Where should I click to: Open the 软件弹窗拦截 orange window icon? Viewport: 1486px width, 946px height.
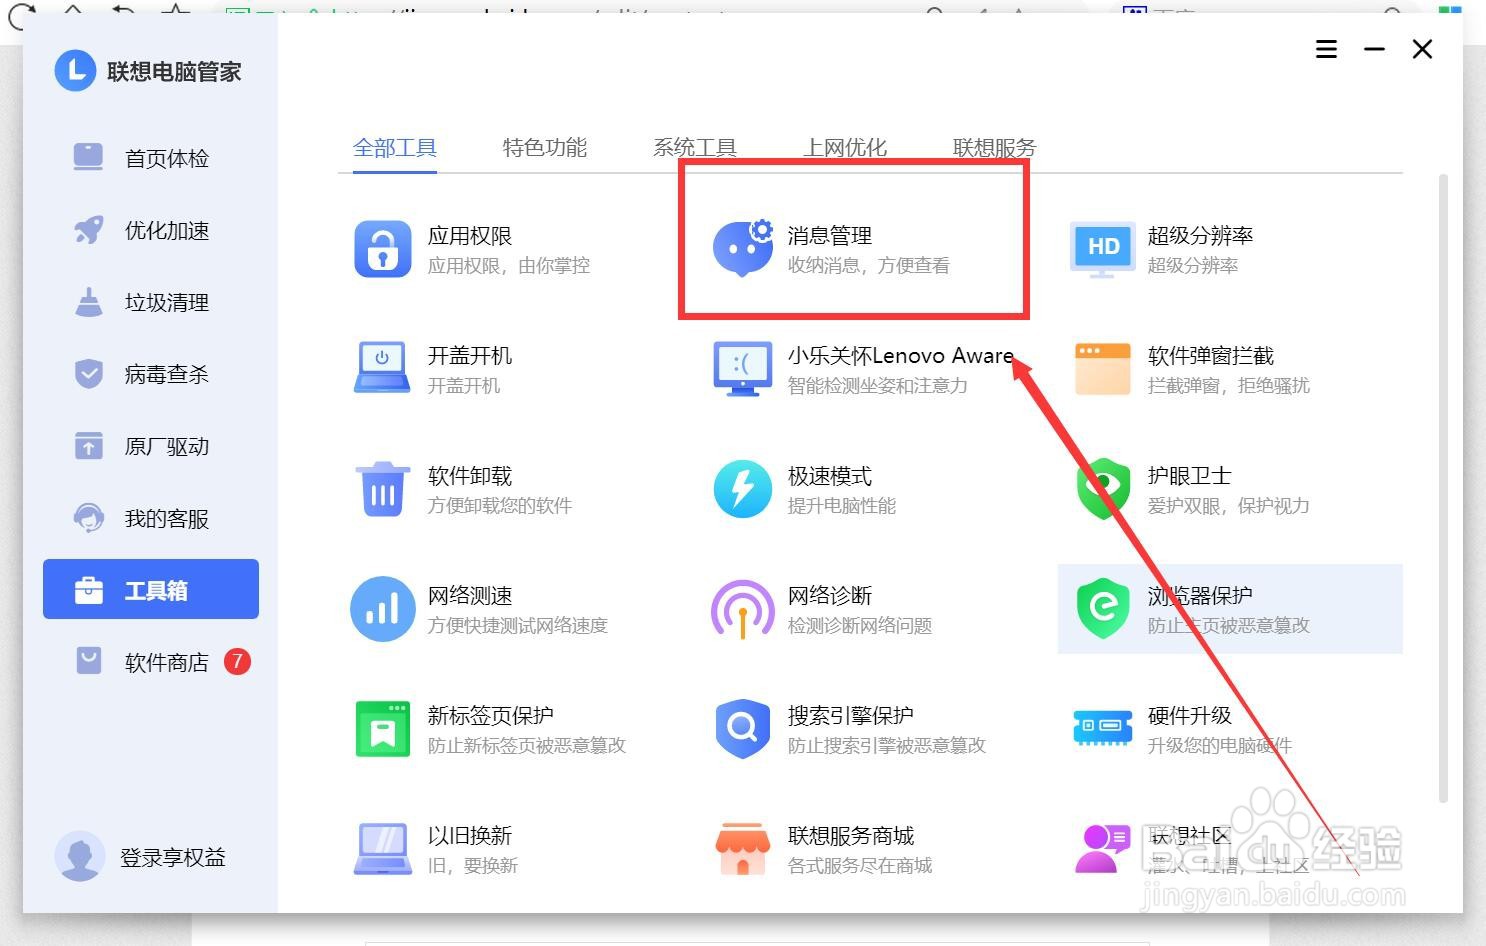pos(1102,369)
